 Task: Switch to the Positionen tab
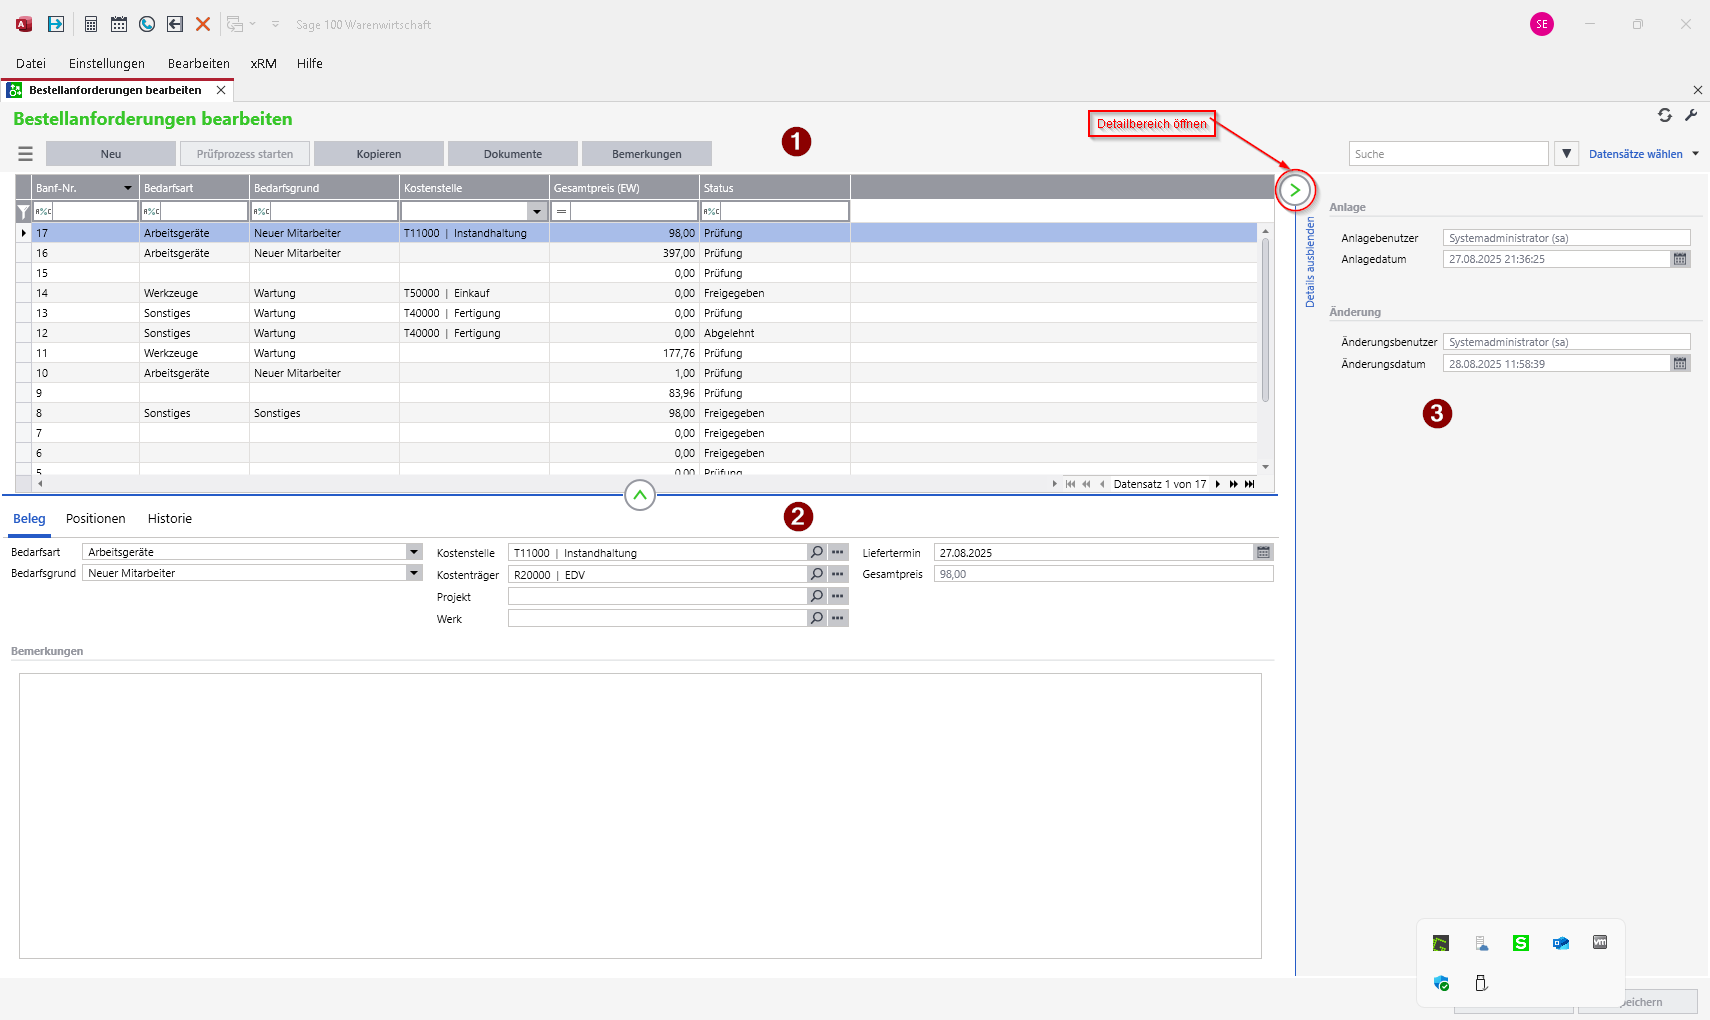[96, 519]
